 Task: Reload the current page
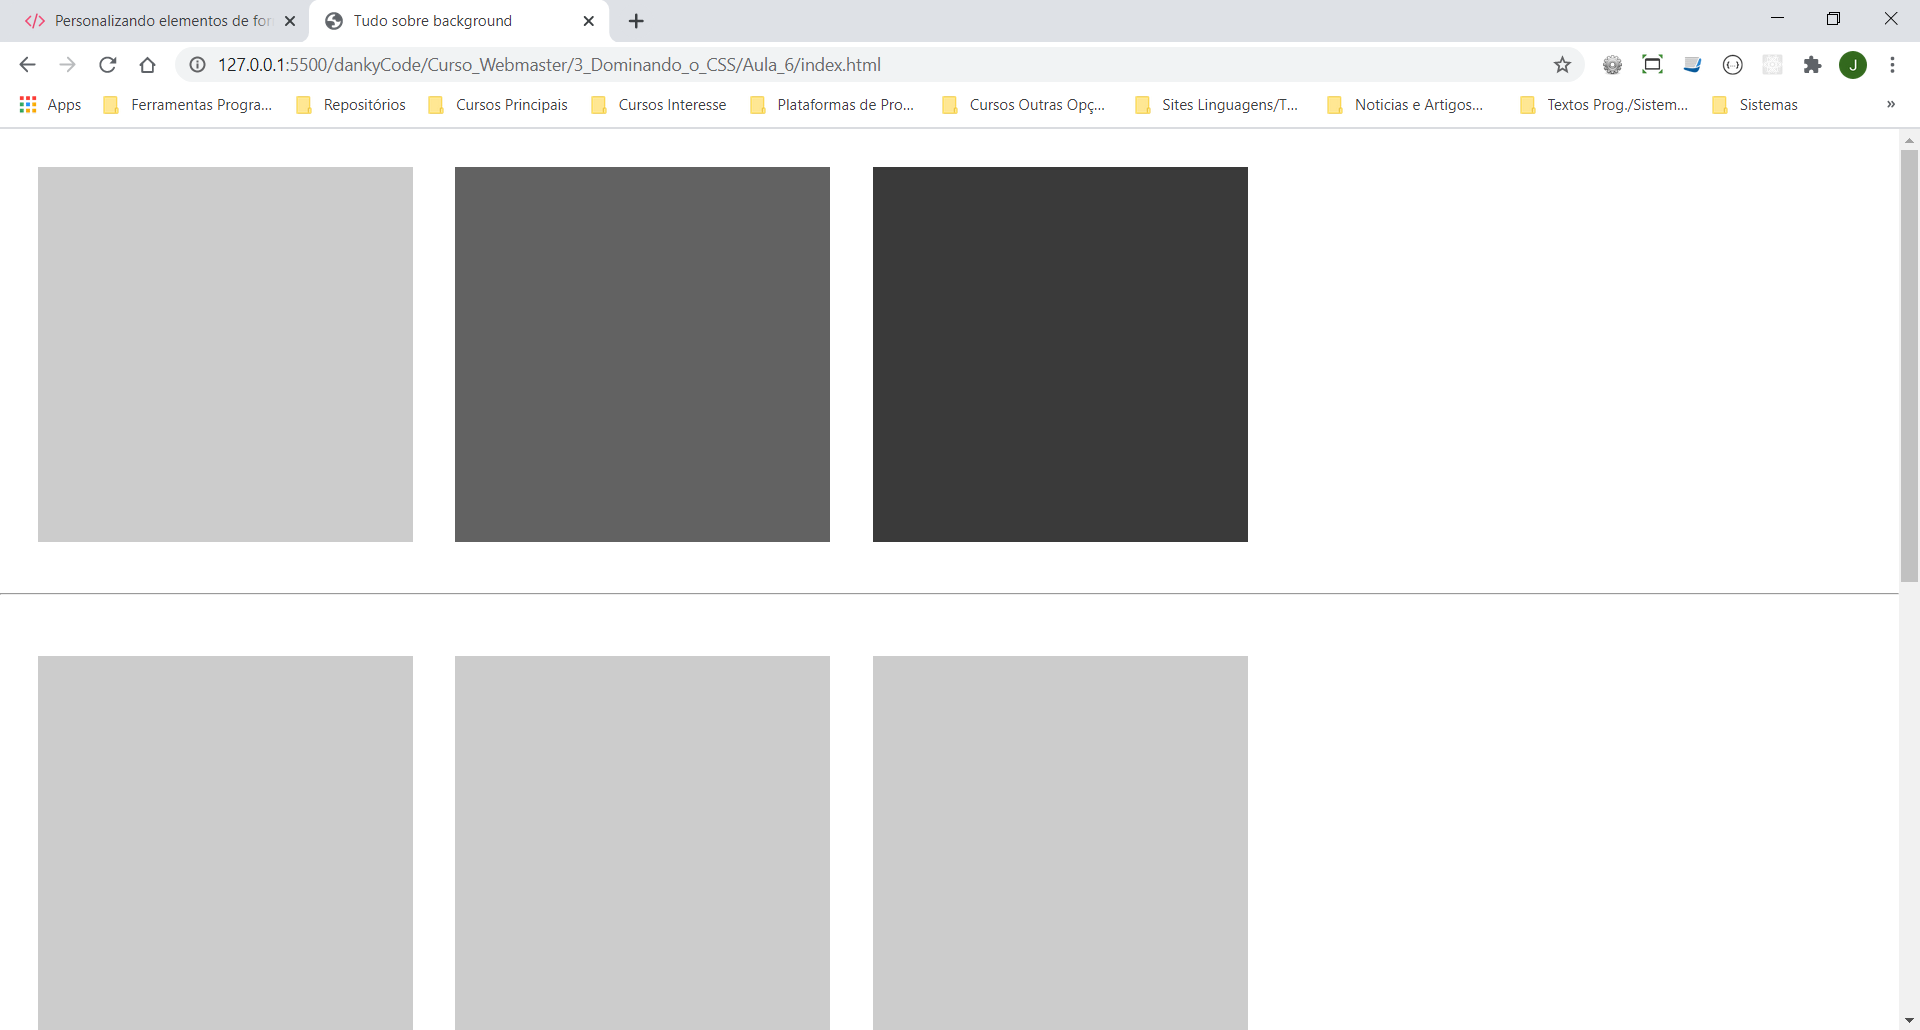coord(107,65)
